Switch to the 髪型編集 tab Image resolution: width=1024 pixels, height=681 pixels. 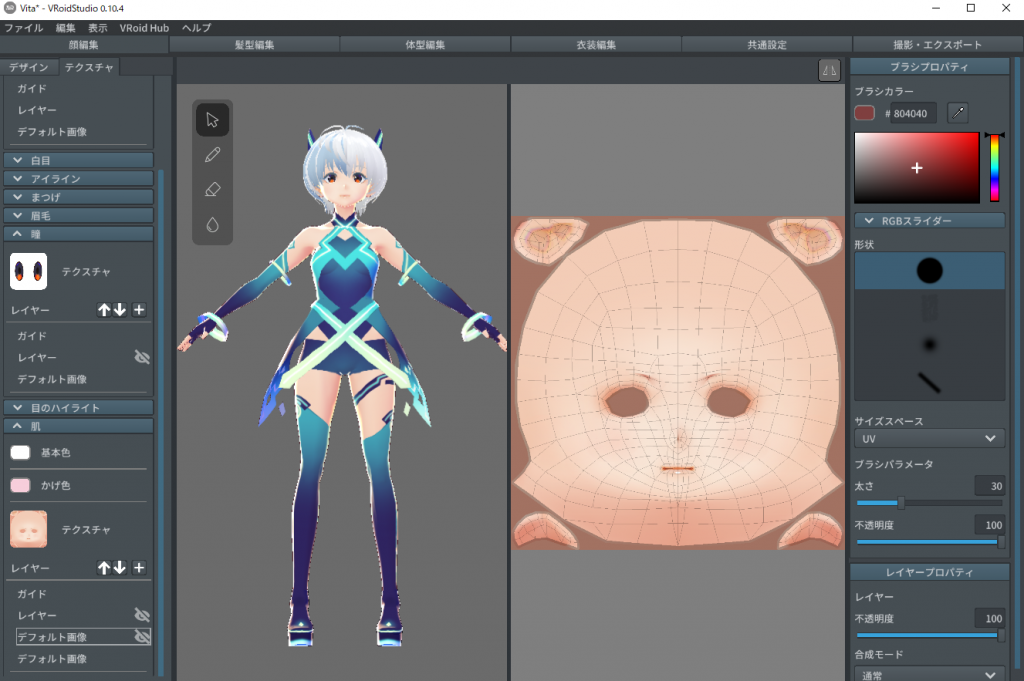[255, 45]
